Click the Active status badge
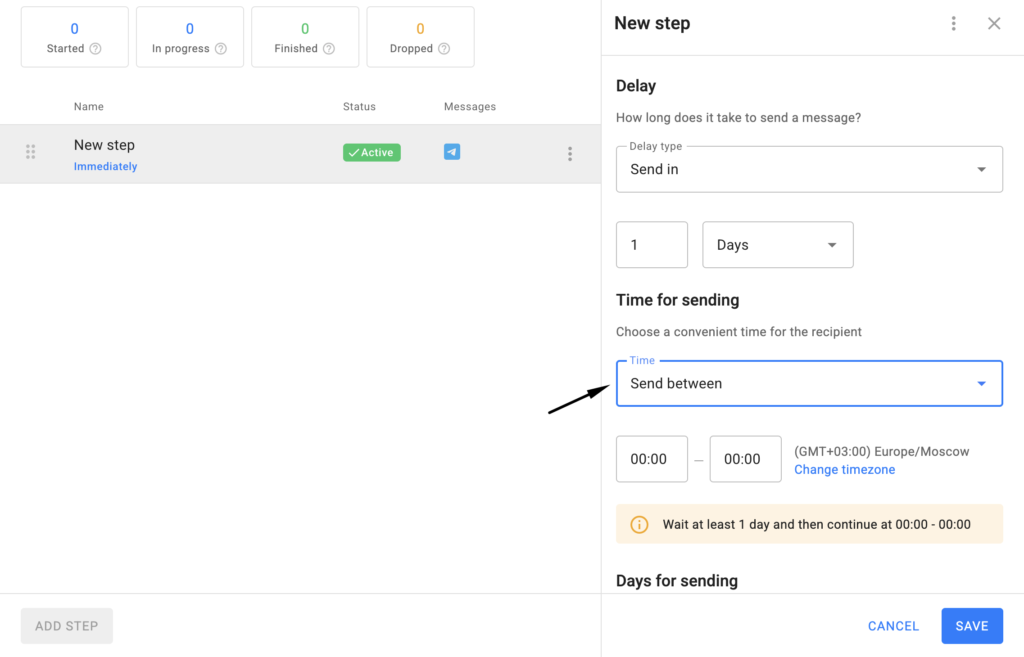This screenshot has width=1024, height=657. tap(372, 153)
